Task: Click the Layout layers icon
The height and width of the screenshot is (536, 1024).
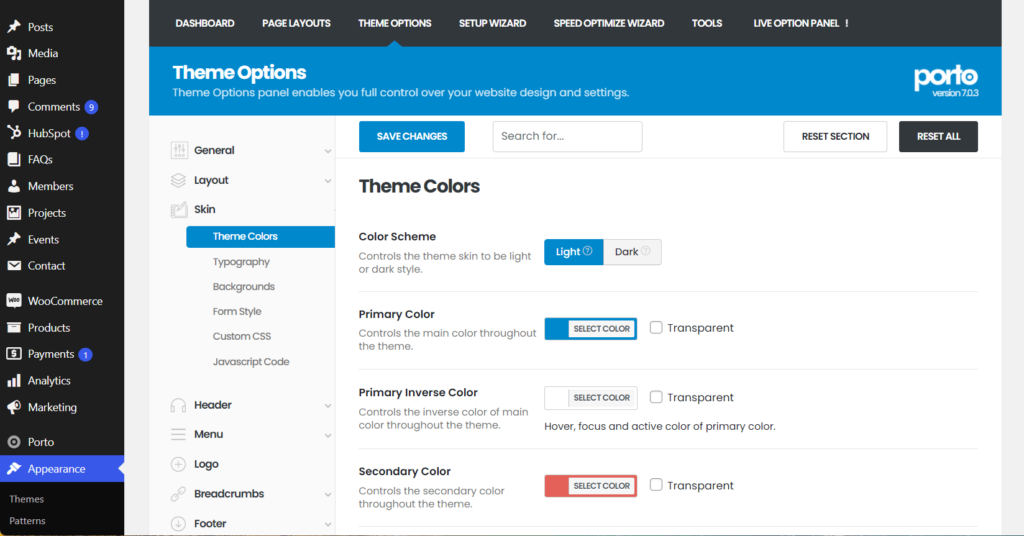Action: [x=178, y=180]
